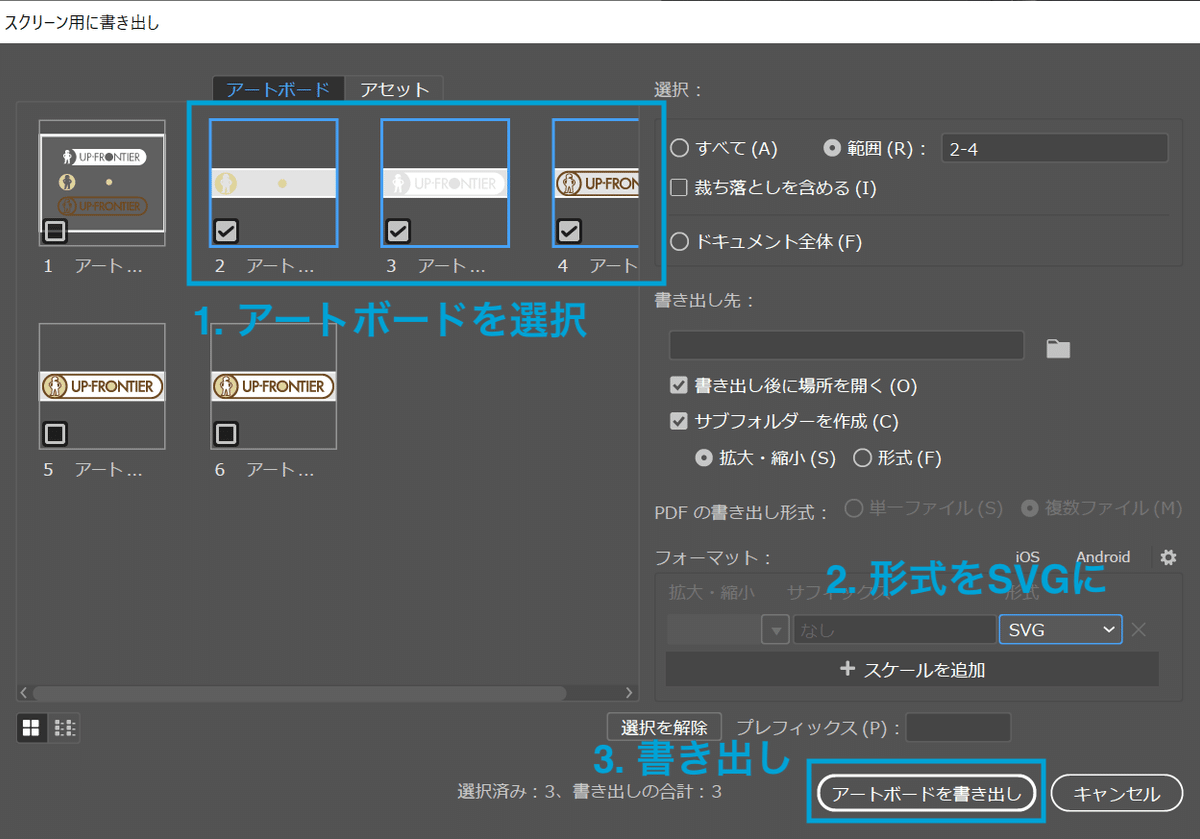
Task: Uncheck artboard 2 checkbox
Action: pyautogui.click(x=227, y=232)
